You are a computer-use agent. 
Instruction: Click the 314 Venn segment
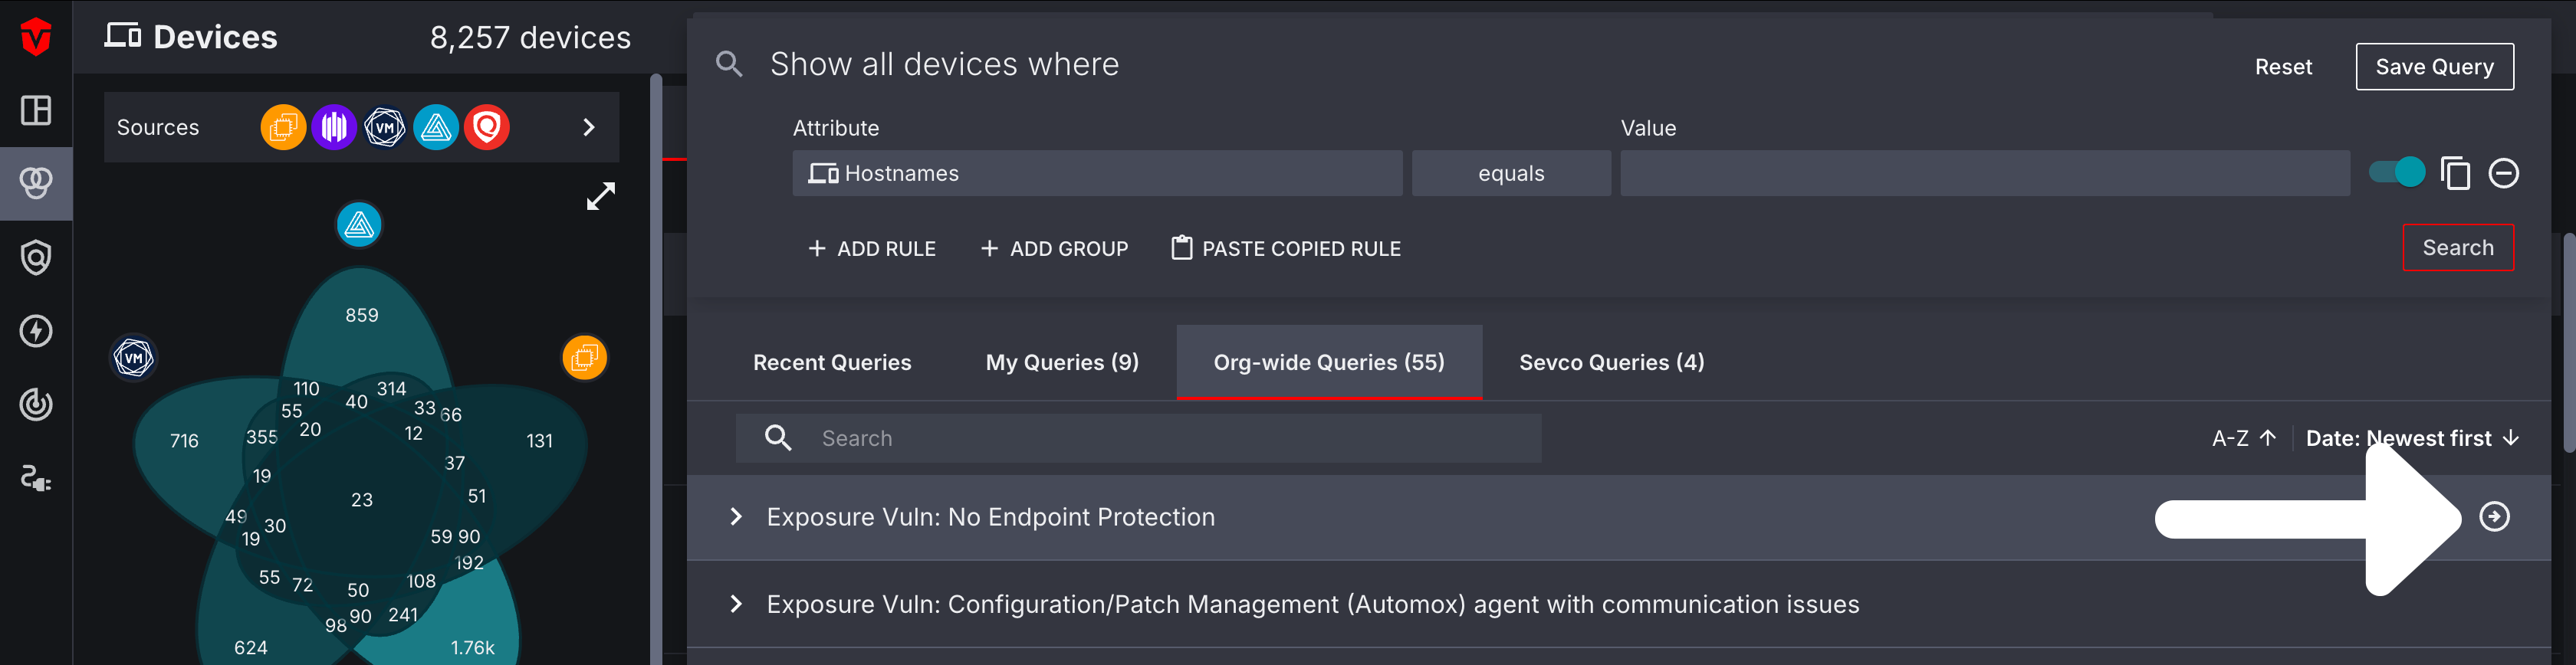[391, 389]
